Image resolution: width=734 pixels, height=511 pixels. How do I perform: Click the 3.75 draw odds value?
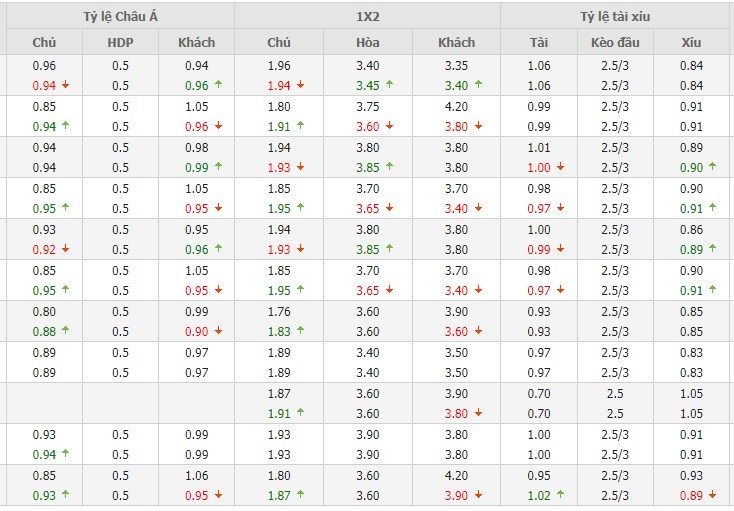[367, 107]
